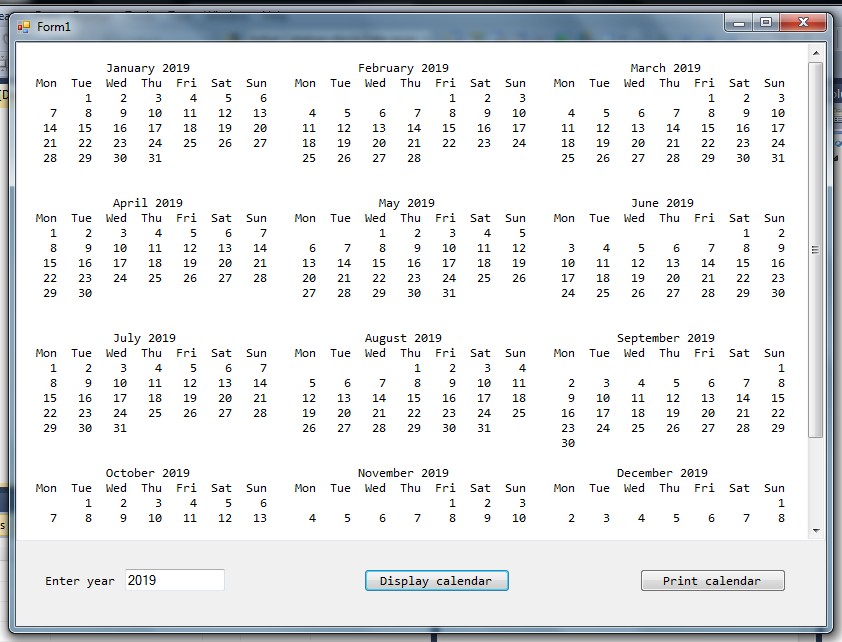Click the 'Sun' header under March 2019

coord(774,83)
